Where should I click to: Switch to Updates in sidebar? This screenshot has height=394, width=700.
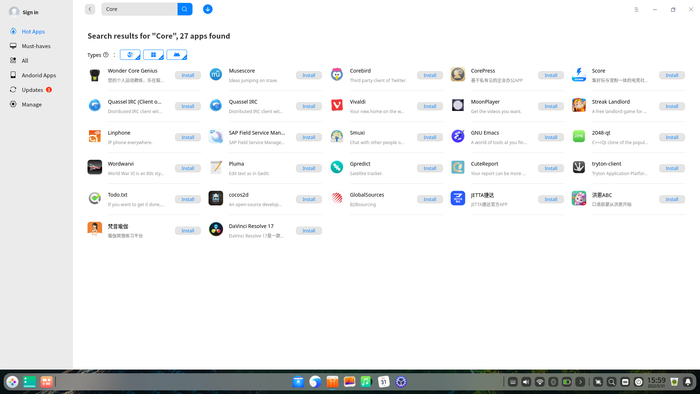tap(33, 90)
